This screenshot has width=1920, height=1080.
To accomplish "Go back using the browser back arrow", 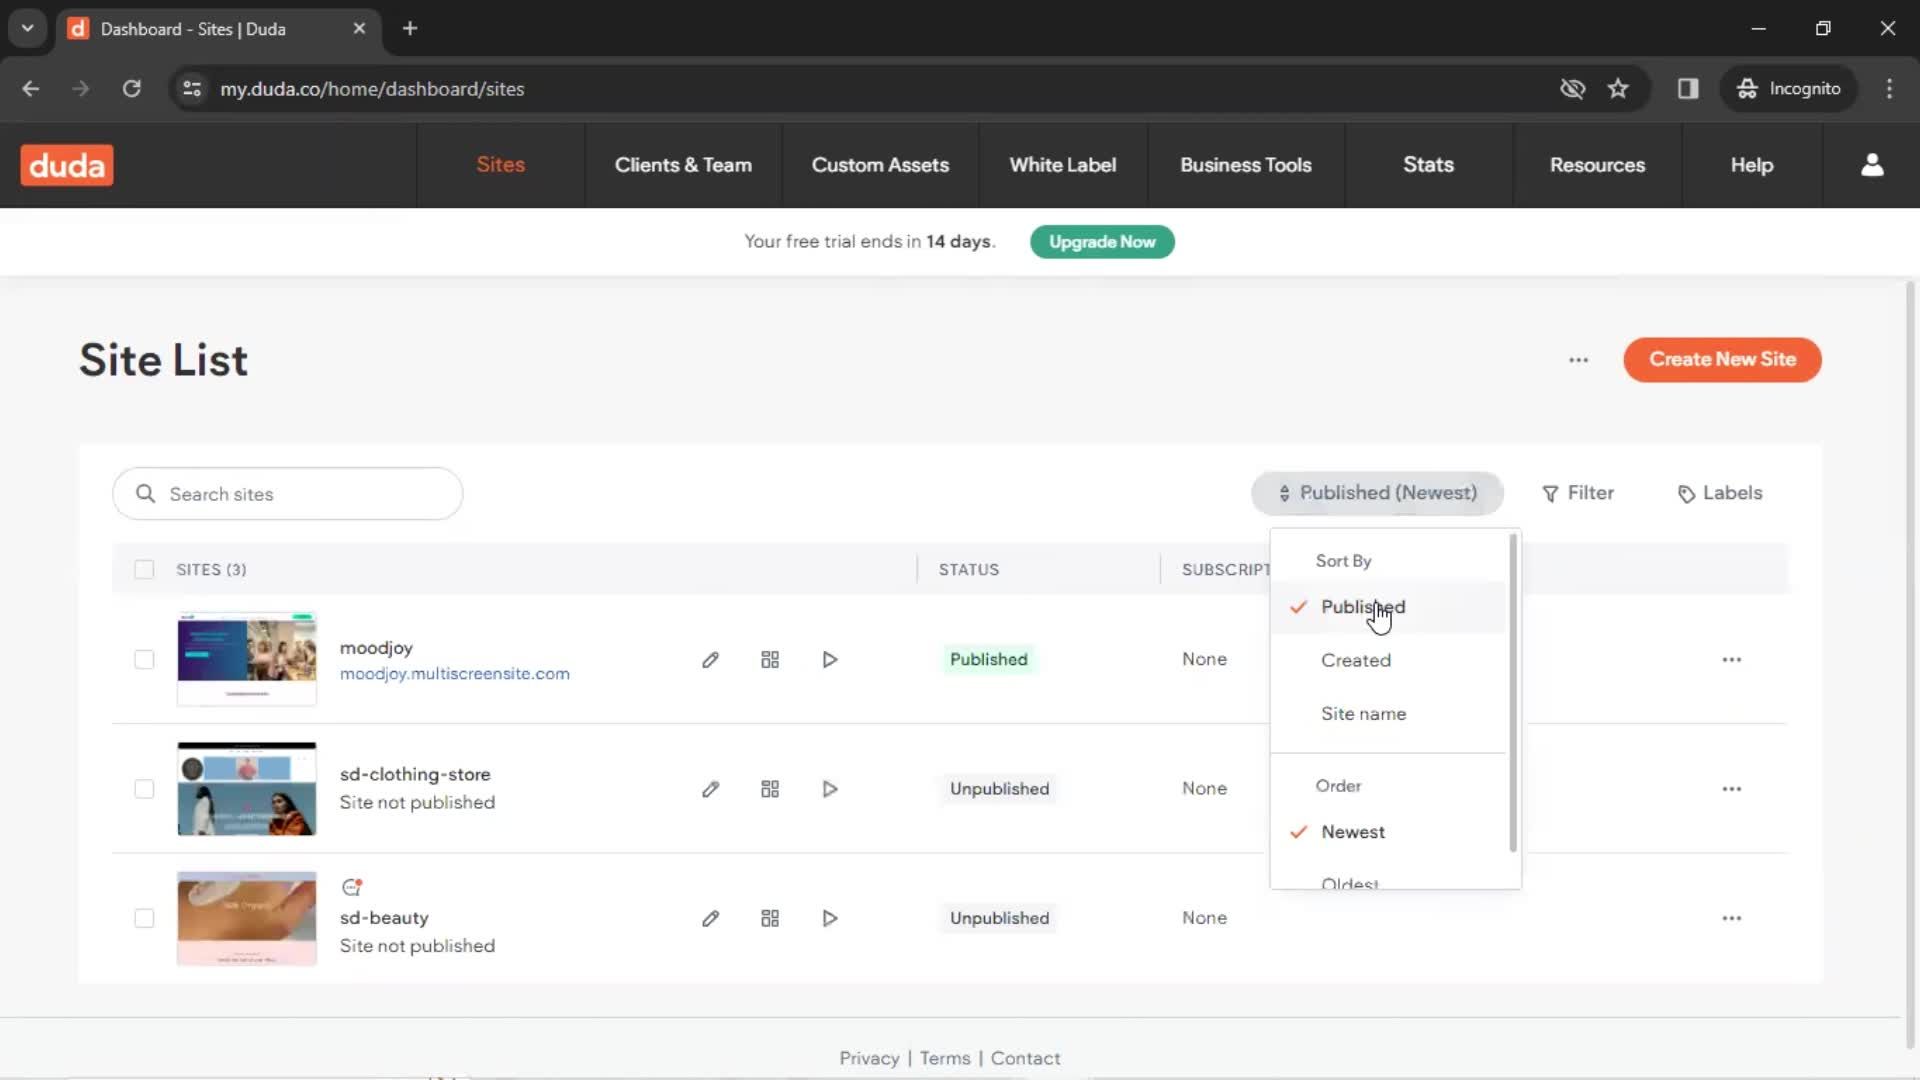I will [31, 89].
